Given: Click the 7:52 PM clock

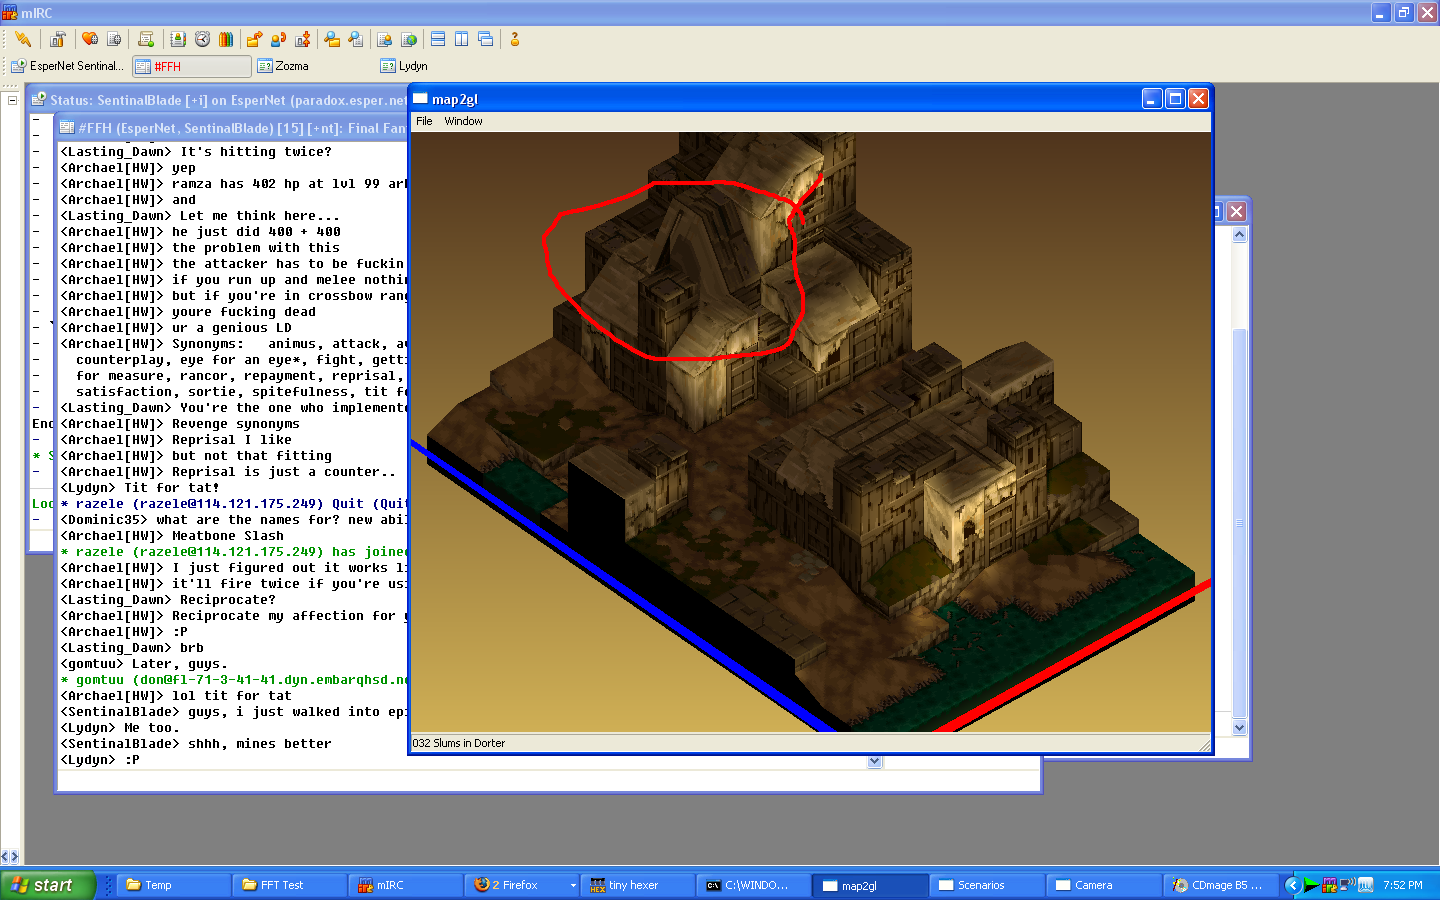Looking at the screenshot, I should (1403, 885).
